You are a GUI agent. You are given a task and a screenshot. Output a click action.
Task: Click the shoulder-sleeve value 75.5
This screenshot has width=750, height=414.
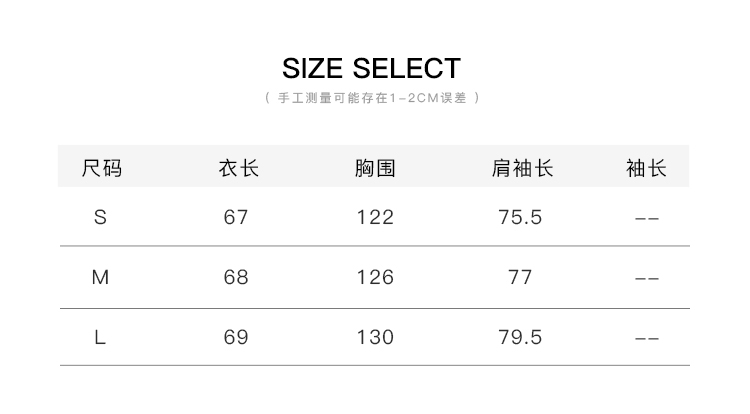520,218
